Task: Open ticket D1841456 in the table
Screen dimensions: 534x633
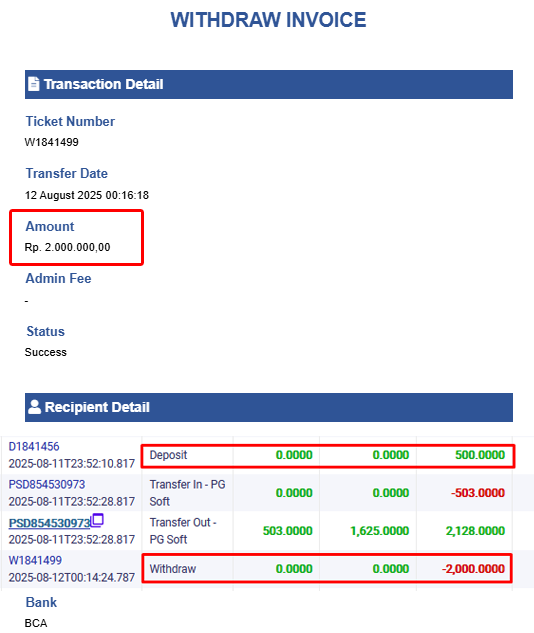Action: (x=34, y=446)
